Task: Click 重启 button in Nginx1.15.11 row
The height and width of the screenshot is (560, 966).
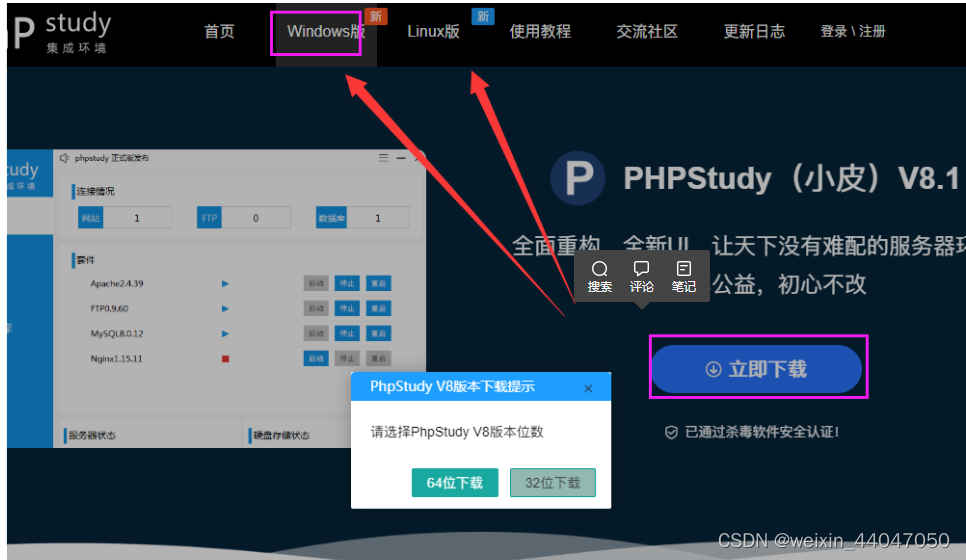Action: pyautogui.click(x=378, y=359)
